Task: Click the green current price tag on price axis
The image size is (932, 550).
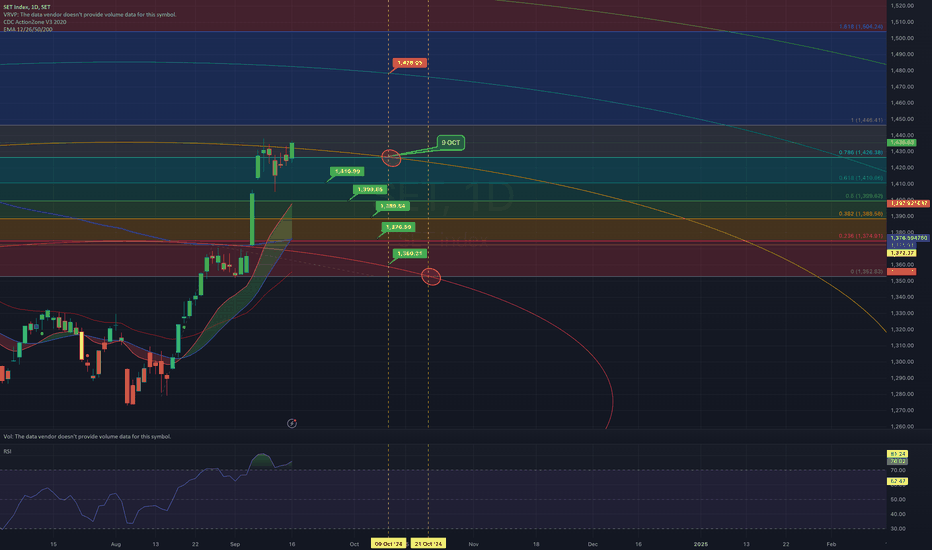Action: tap(902, 143)
